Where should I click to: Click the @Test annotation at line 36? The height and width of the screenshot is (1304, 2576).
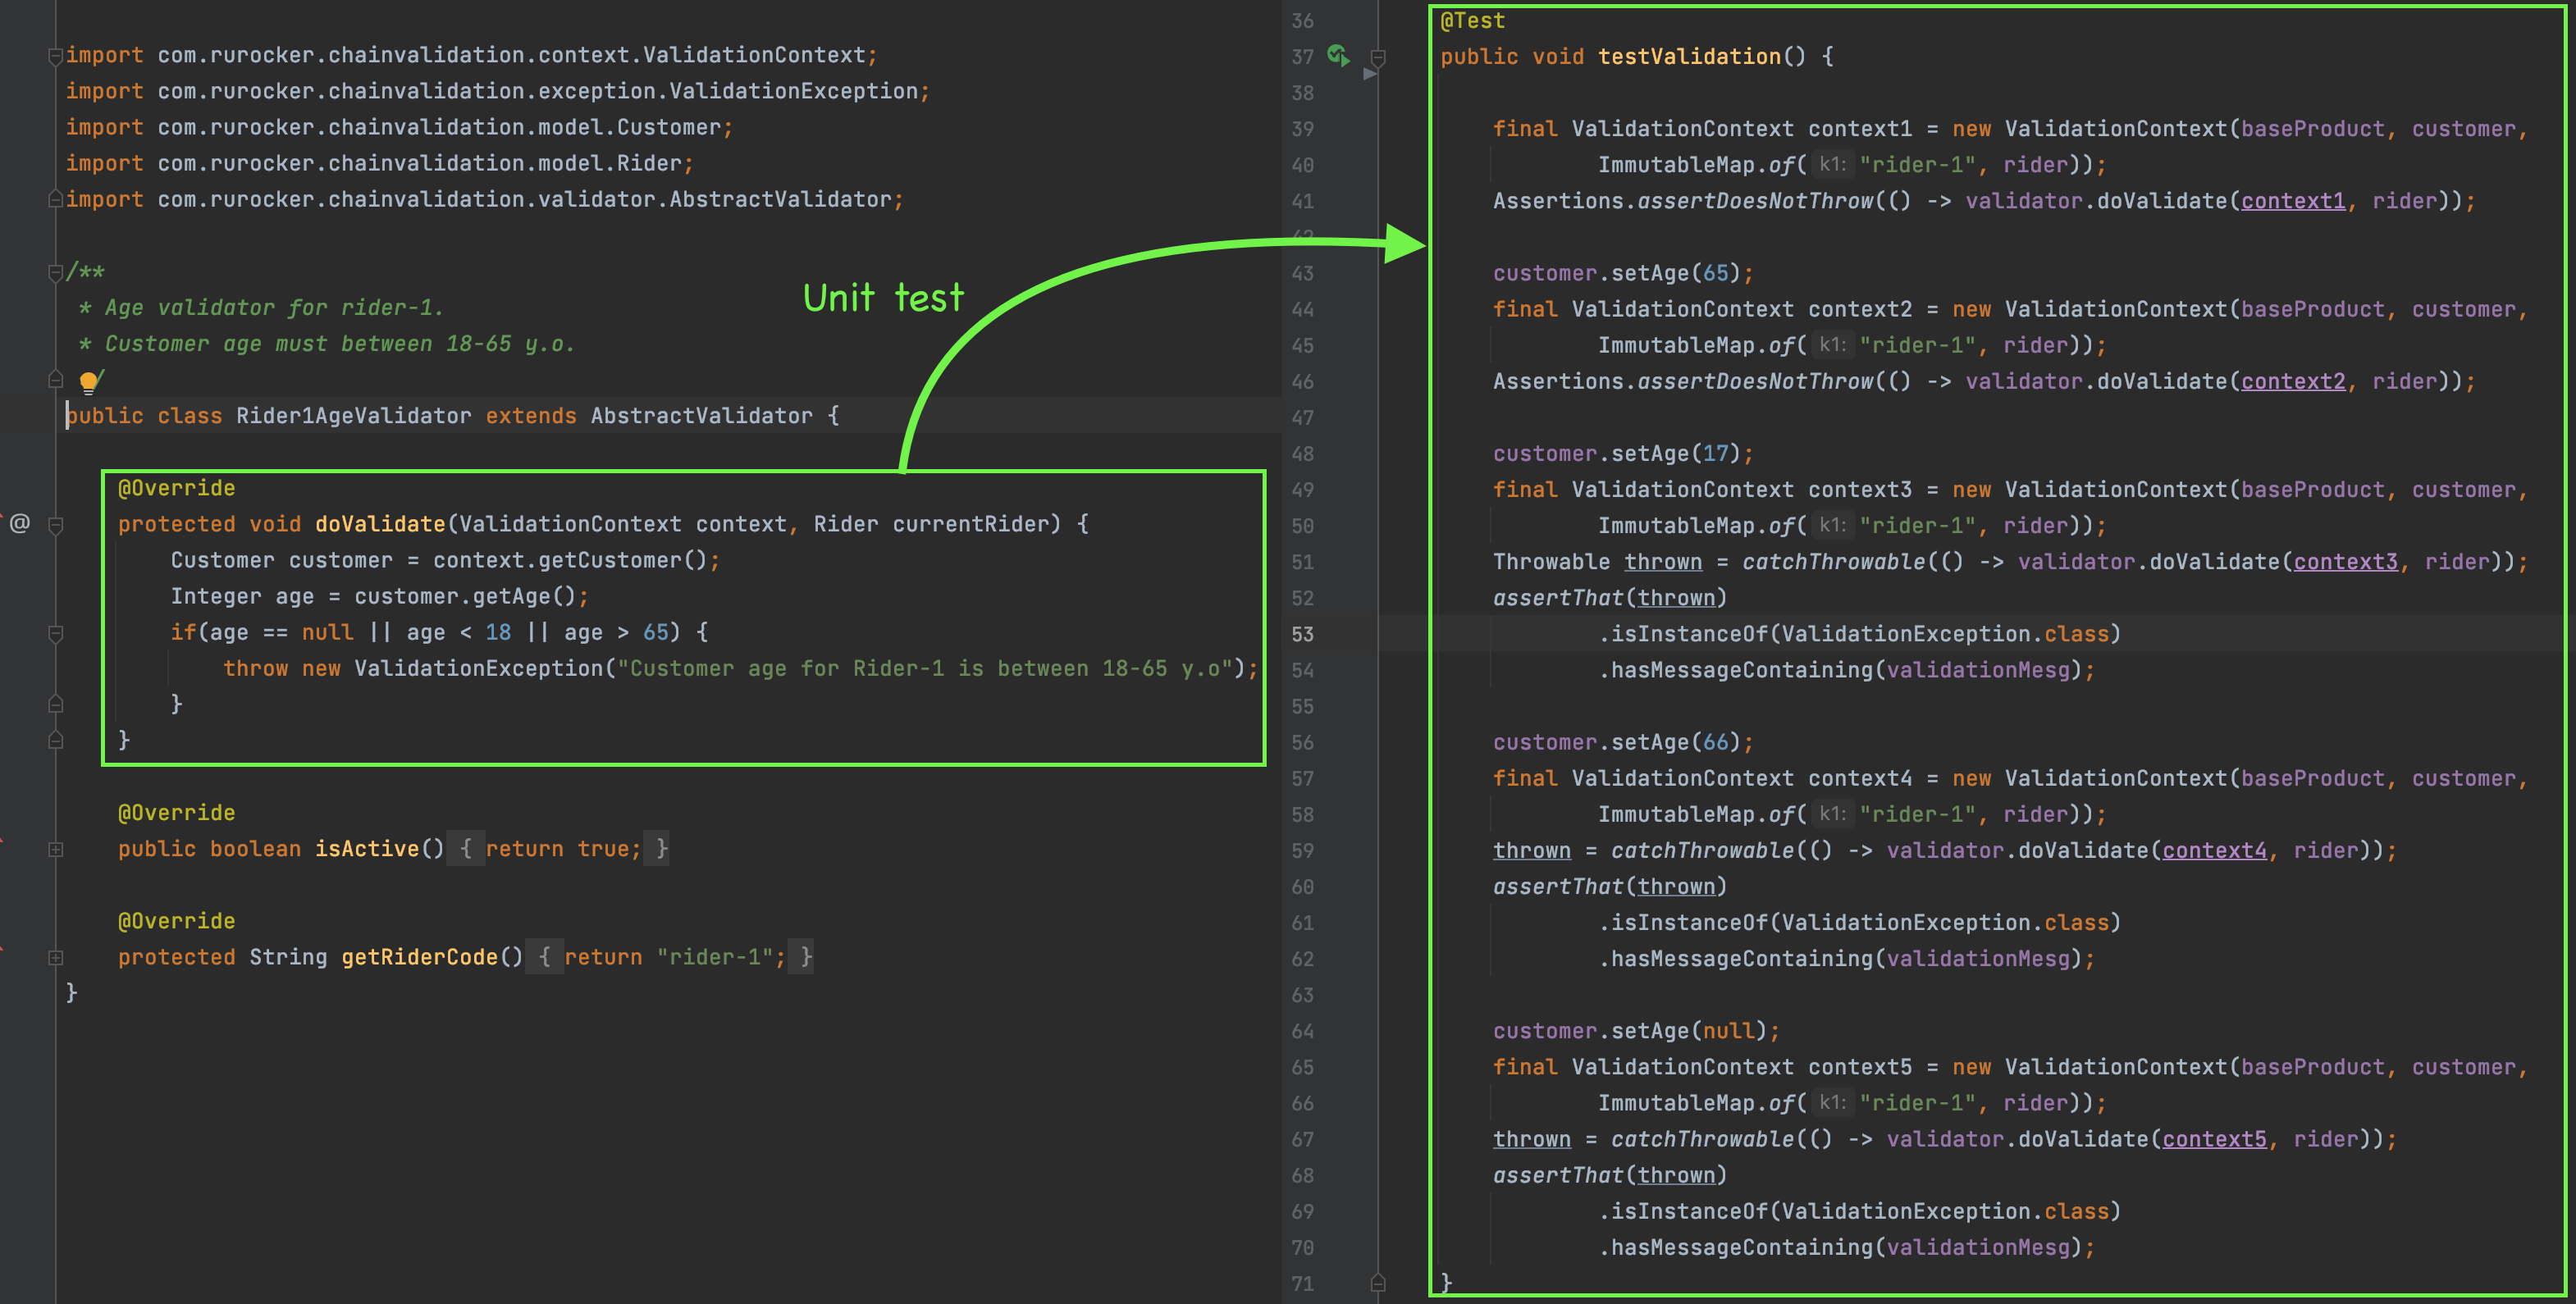point(1472,21)
